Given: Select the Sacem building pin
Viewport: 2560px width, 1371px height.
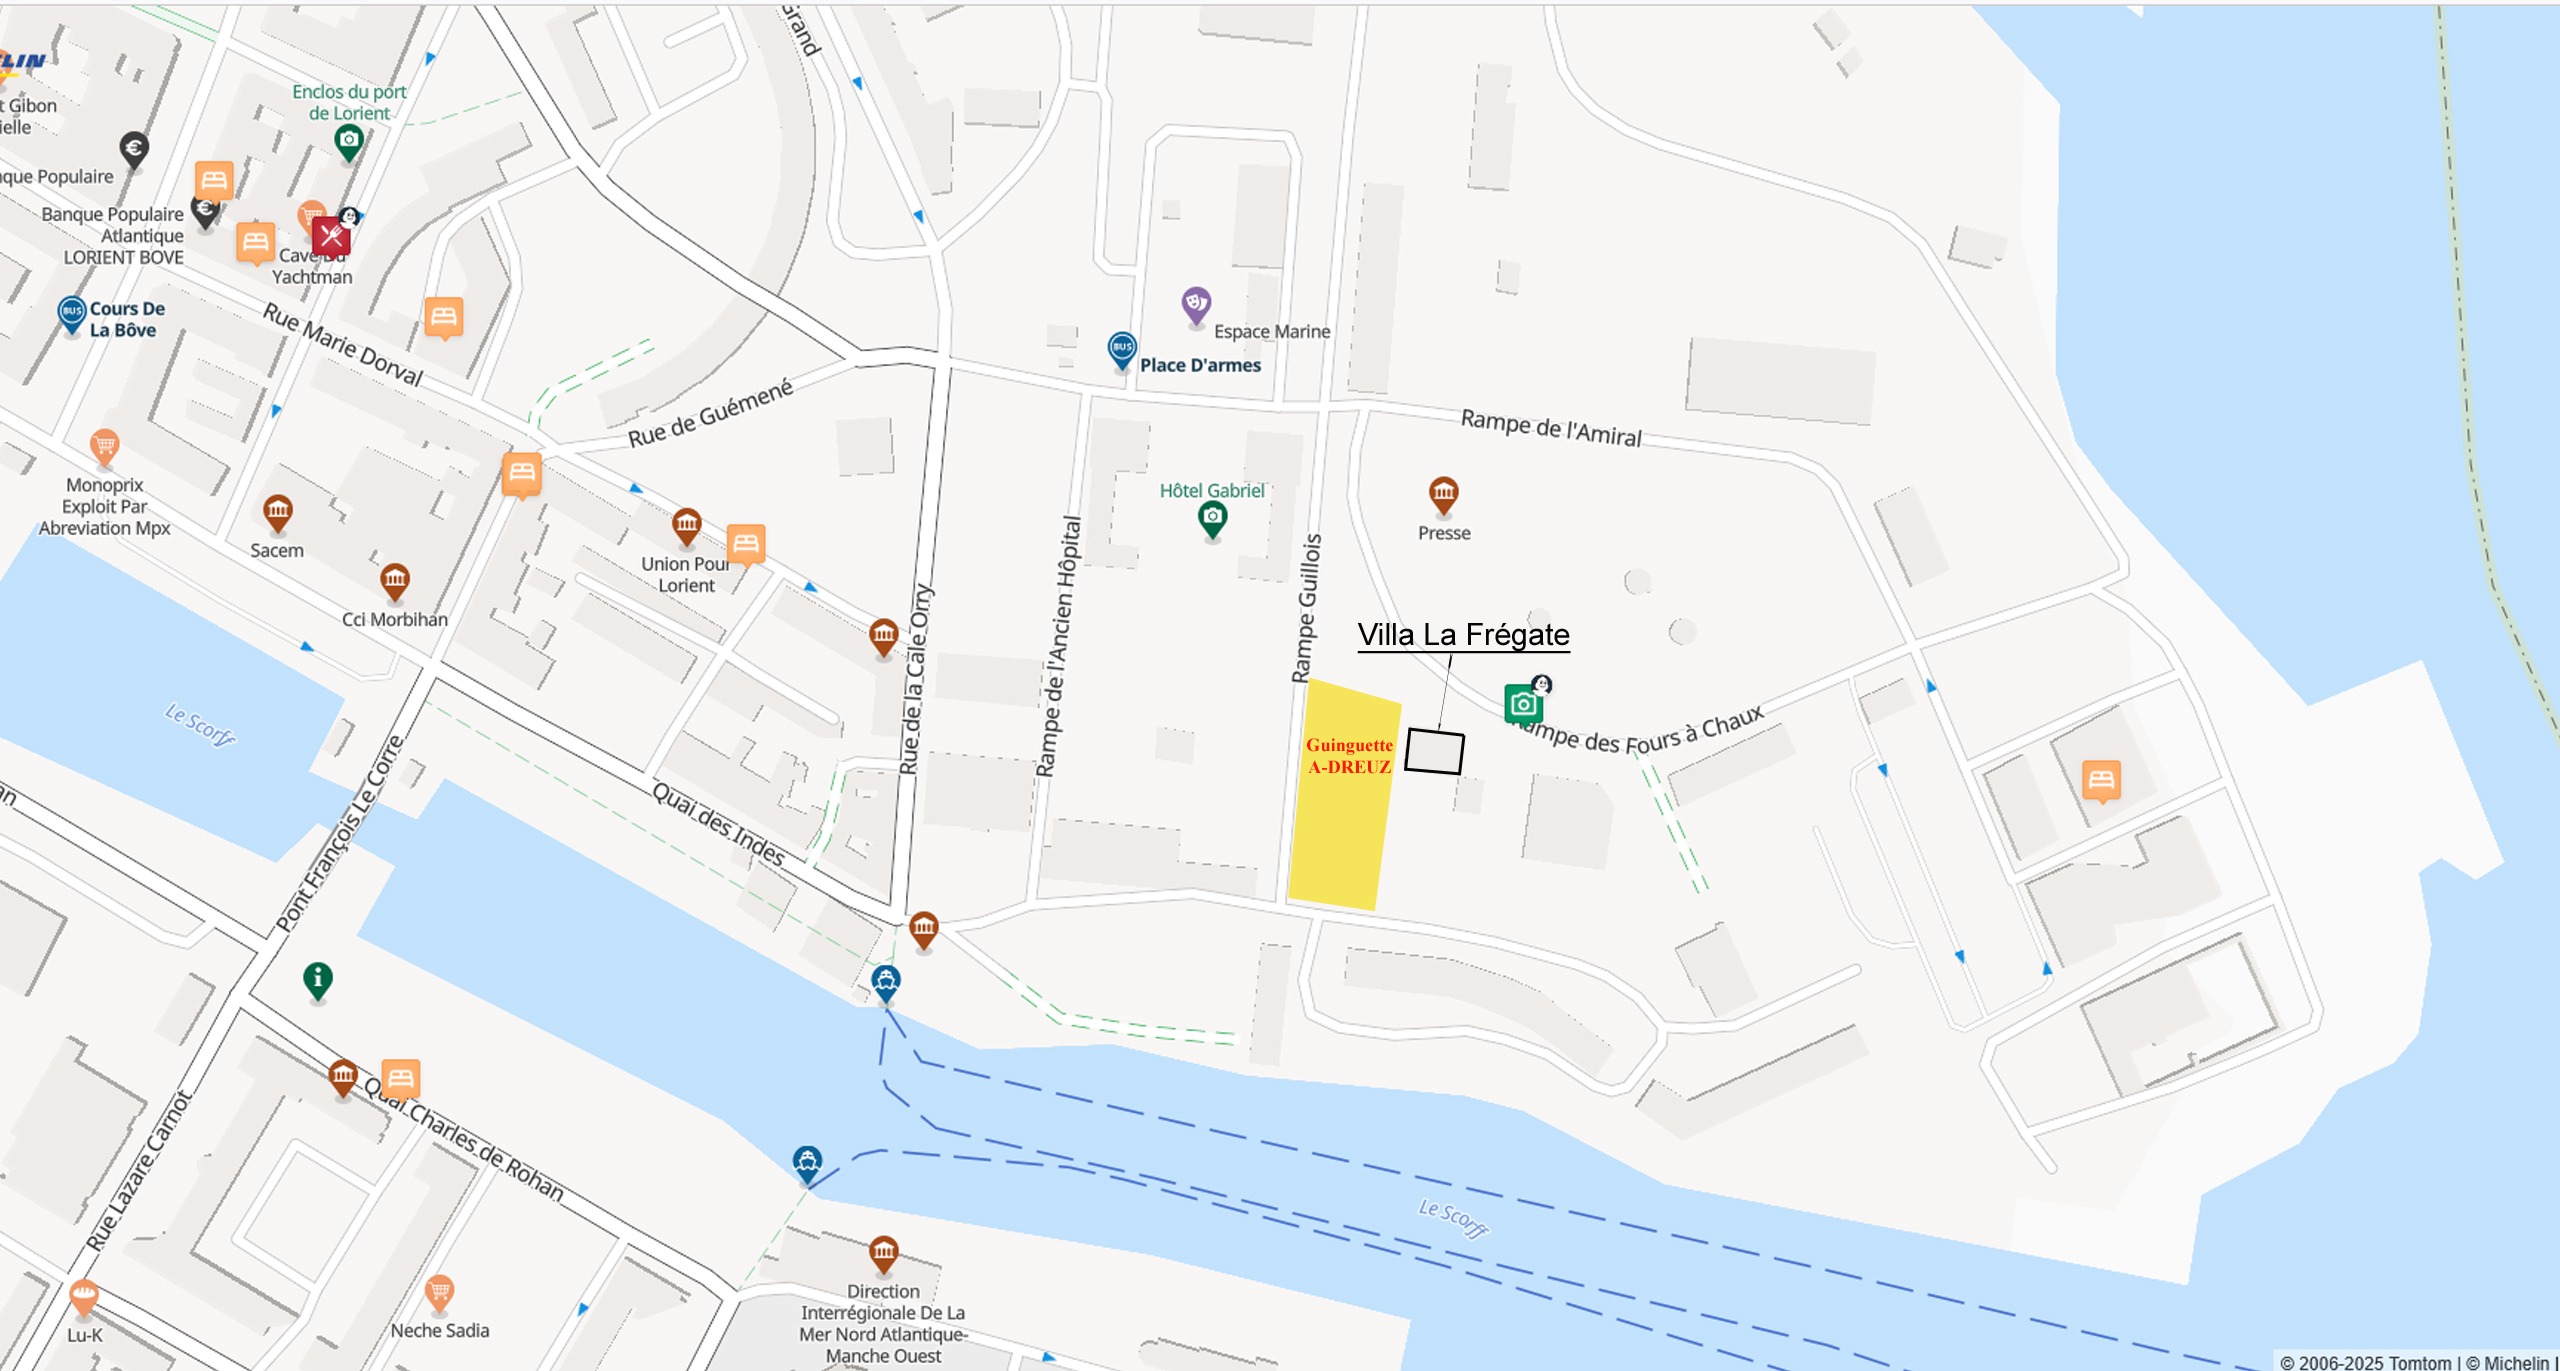Looking at the screenshot, I should tap(277, 513).
